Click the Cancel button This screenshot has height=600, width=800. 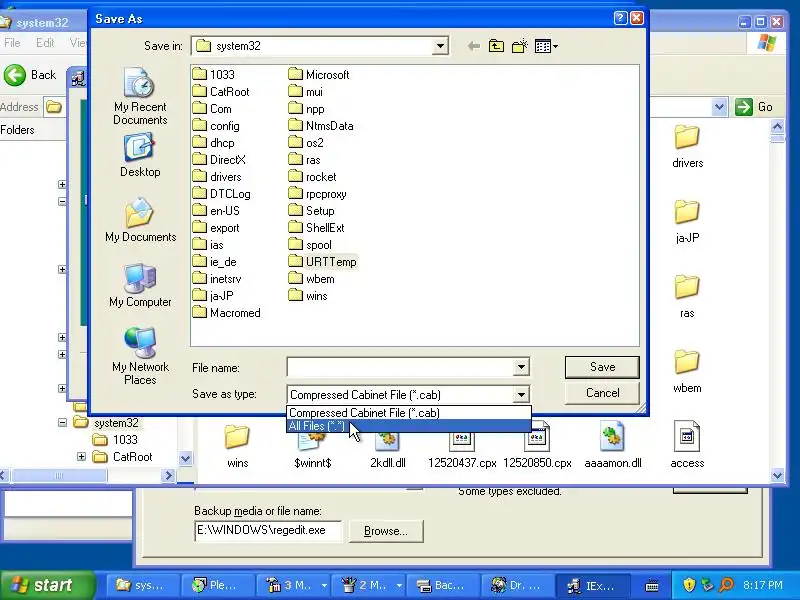point(602,393)
